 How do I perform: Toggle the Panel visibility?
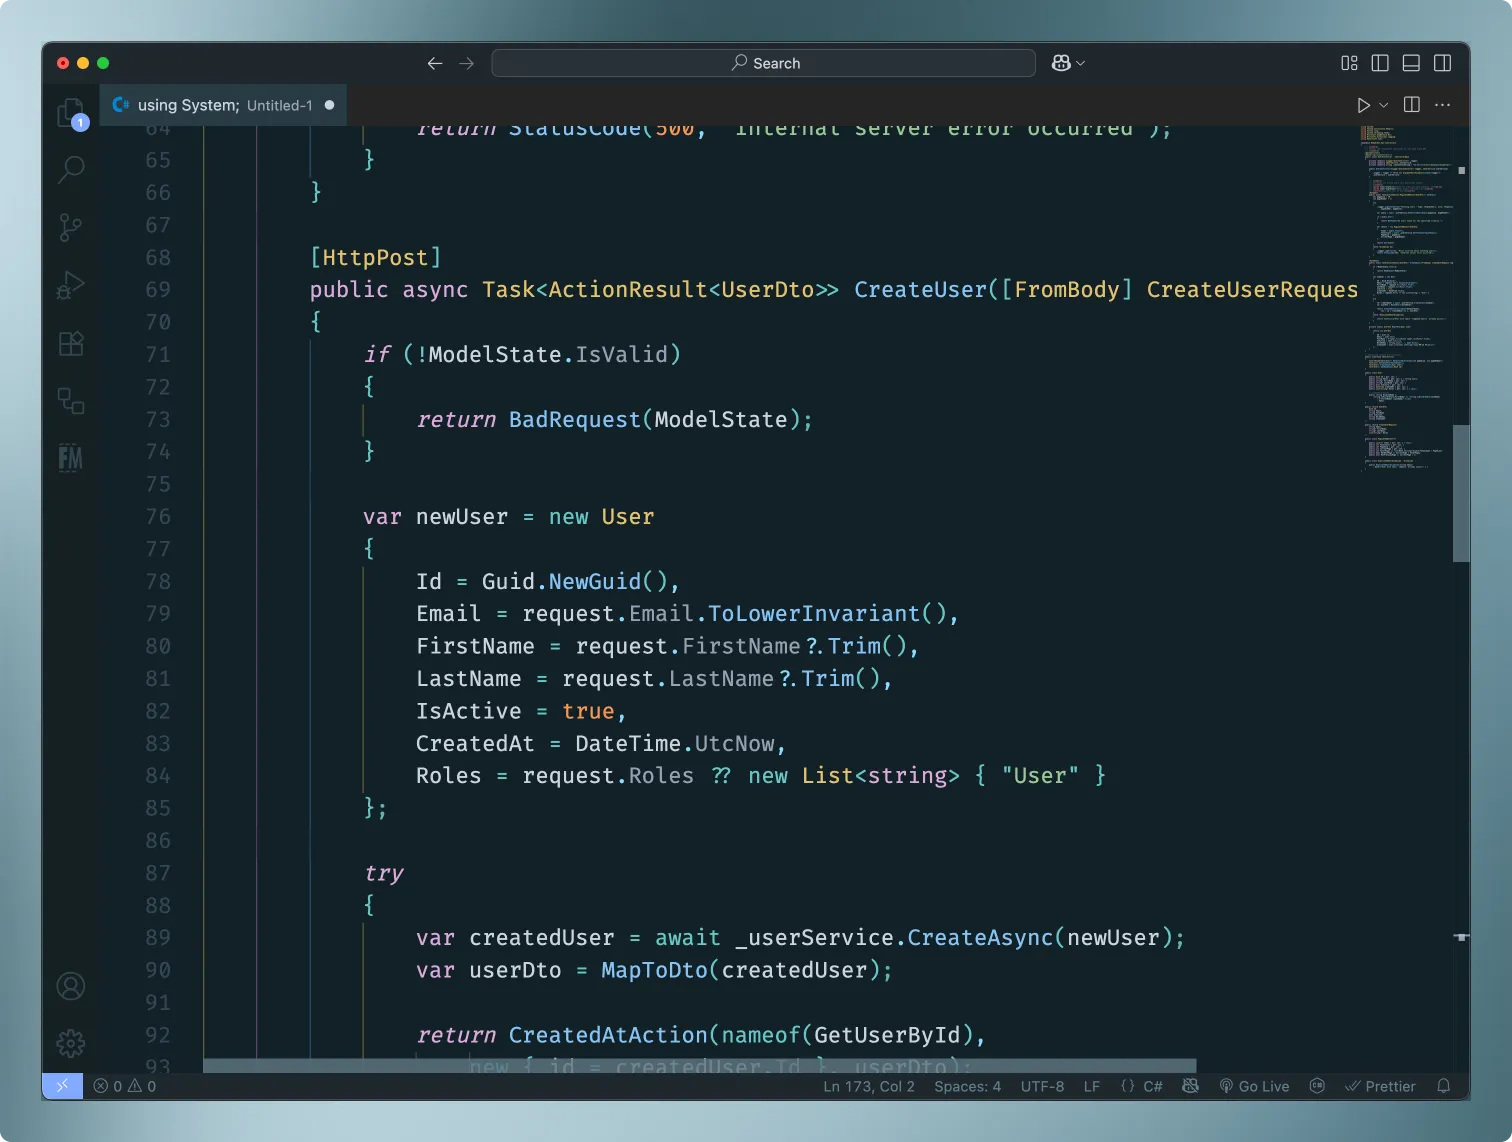pyautogui.click(x=1410, y=62)
